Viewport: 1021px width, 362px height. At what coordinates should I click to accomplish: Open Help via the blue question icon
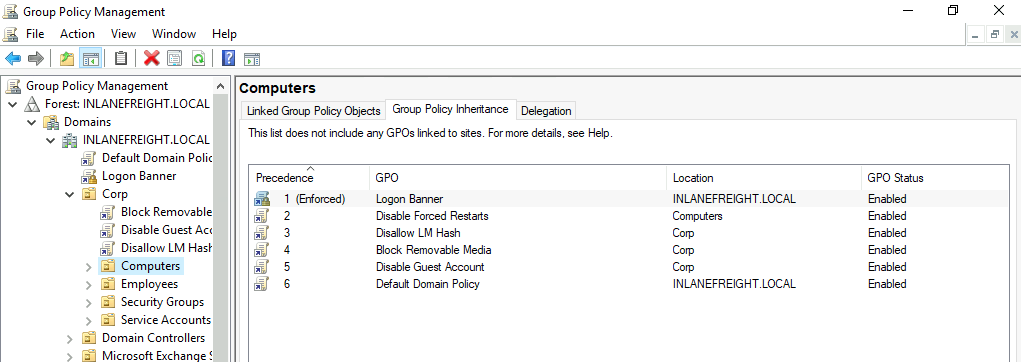229,59
